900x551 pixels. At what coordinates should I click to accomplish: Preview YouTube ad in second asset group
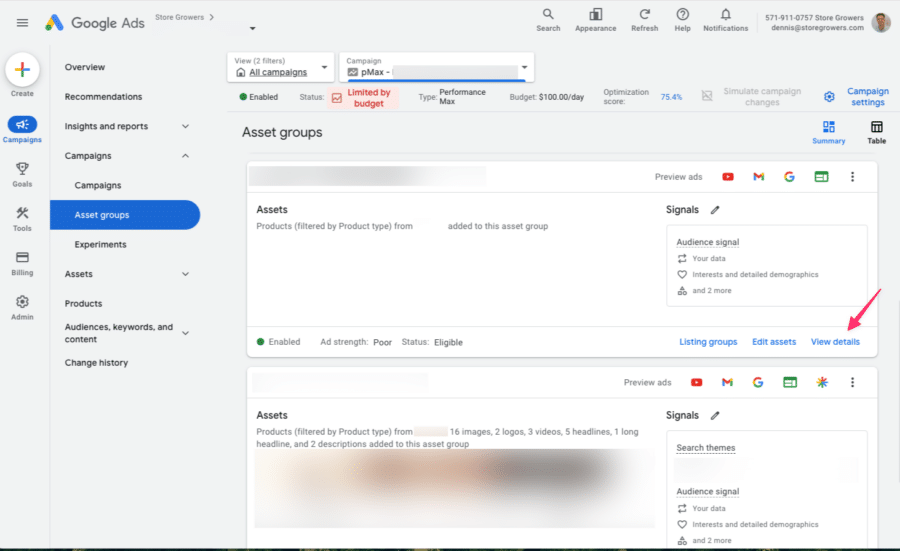(x=697, y=382)
